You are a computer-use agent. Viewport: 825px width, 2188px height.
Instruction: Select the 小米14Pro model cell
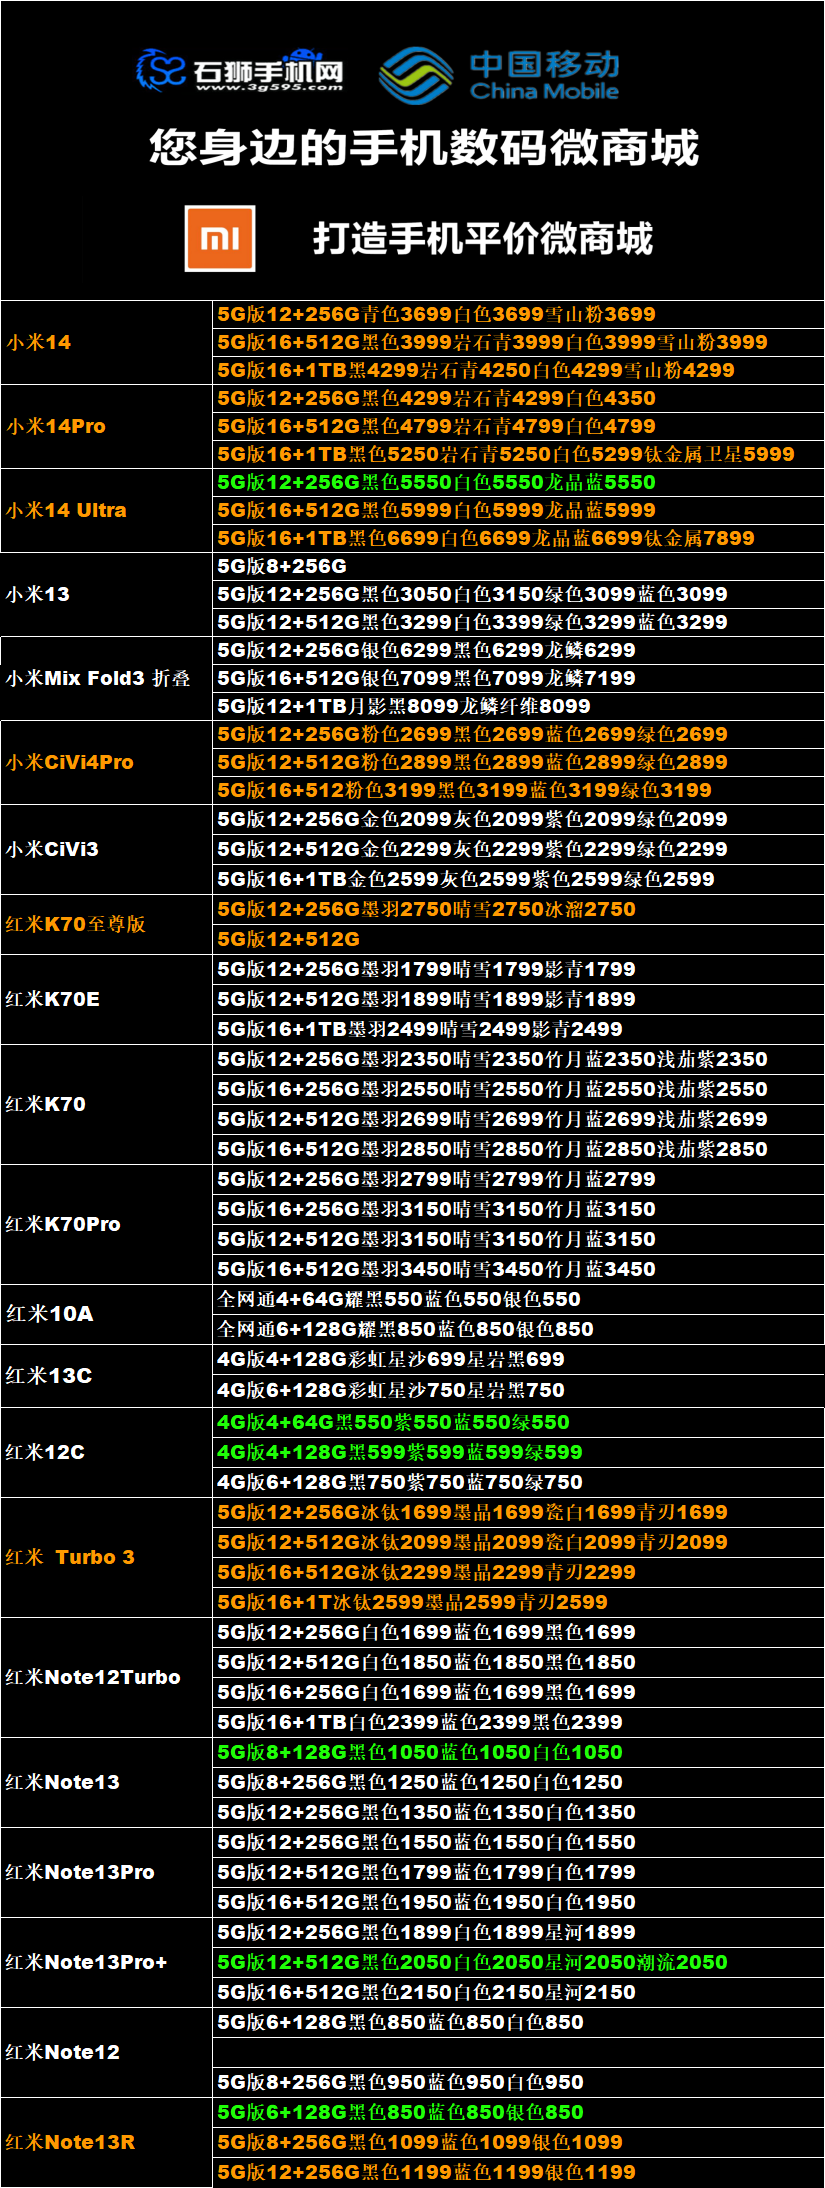click(107, 426)
